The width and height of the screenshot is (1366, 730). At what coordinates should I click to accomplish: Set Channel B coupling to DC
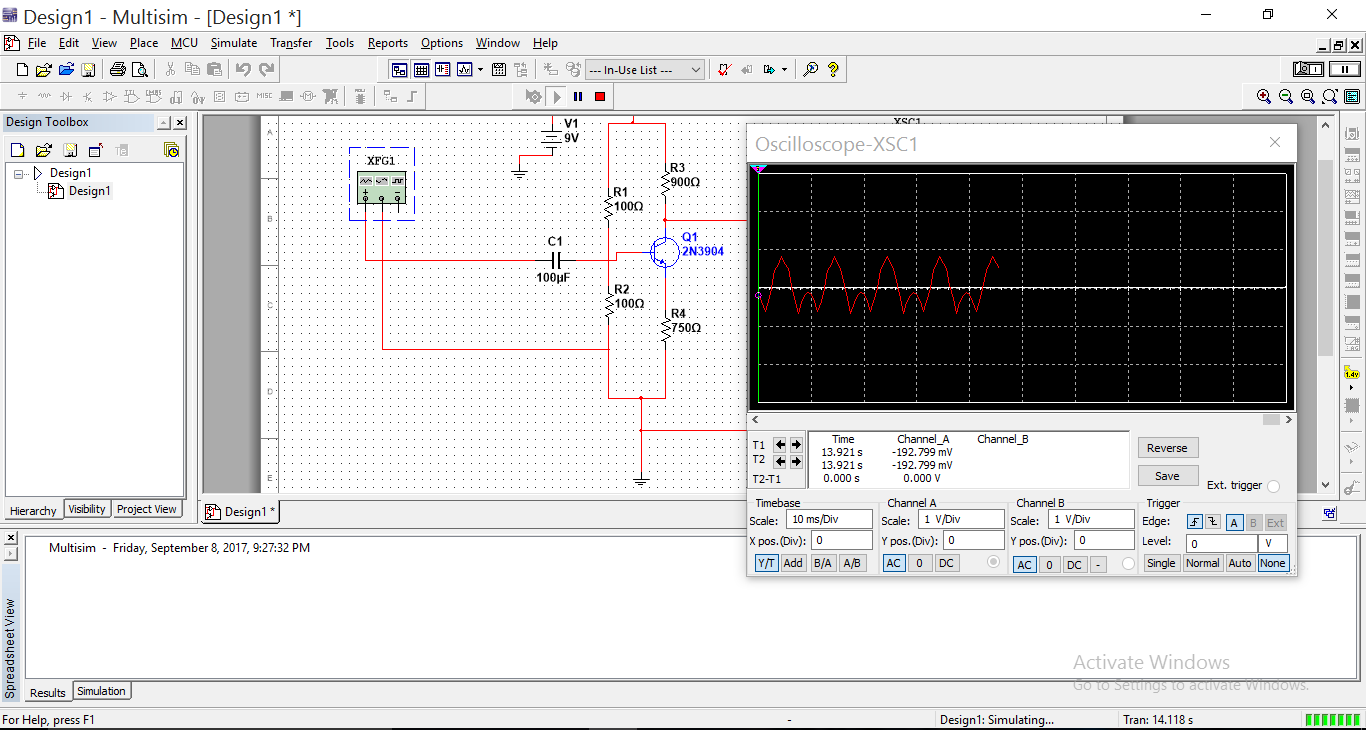[x=1074, y=564]
